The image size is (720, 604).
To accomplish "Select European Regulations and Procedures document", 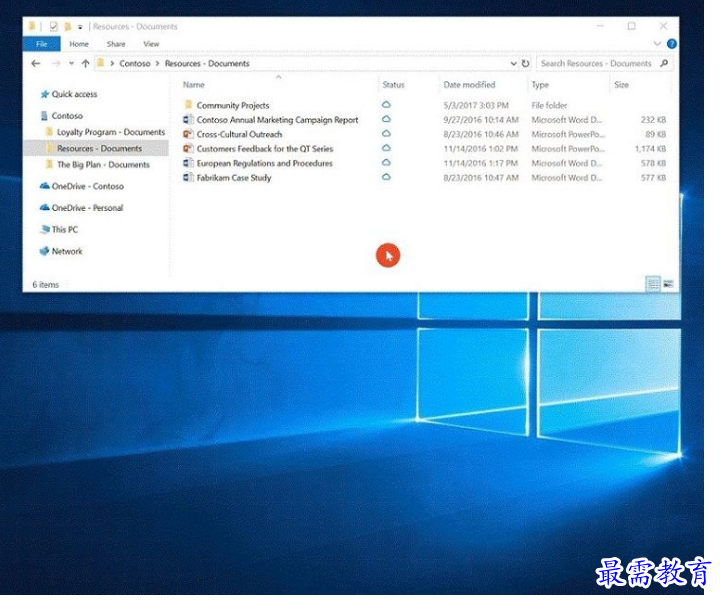I will (x=264, y=164).
